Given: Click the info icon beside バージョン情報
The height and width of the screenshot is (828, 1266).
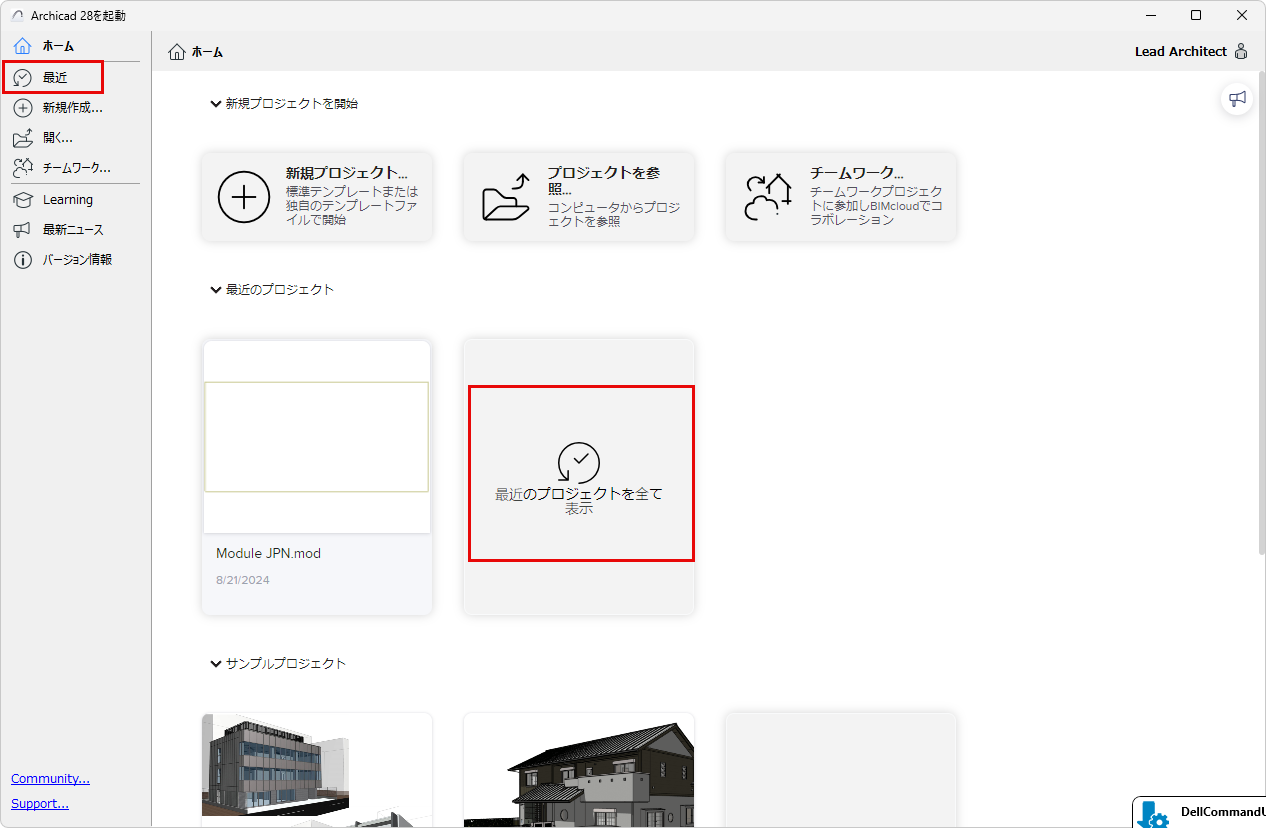Looking at the screenshot, I should click(23, 260).
